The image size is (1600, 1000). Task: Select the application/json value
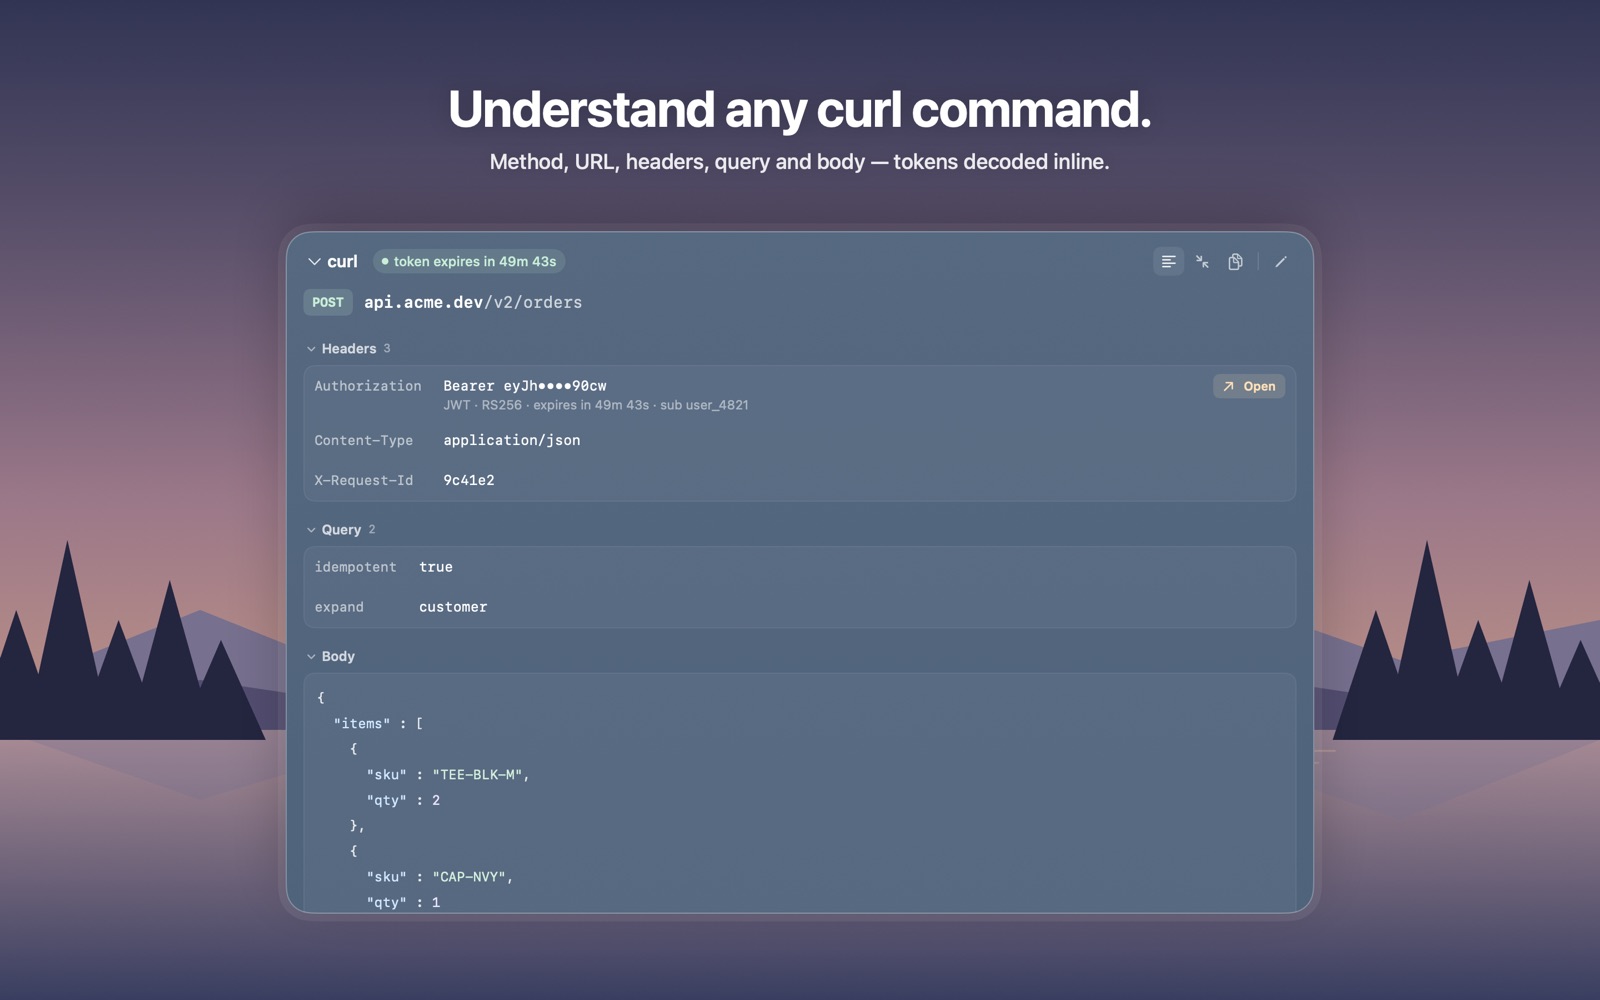point(512,440)
